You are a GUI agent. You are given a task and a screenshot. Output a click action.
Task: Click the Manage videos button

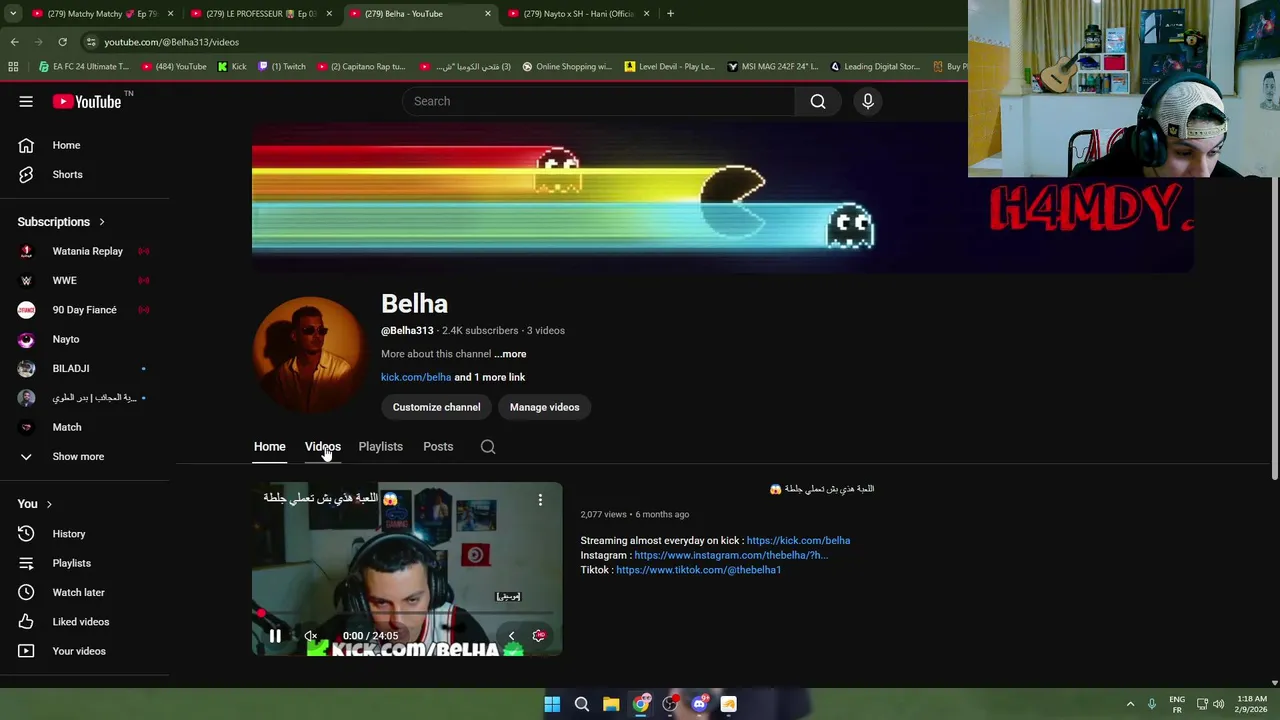pyautogui.click(x=544, y=407)
